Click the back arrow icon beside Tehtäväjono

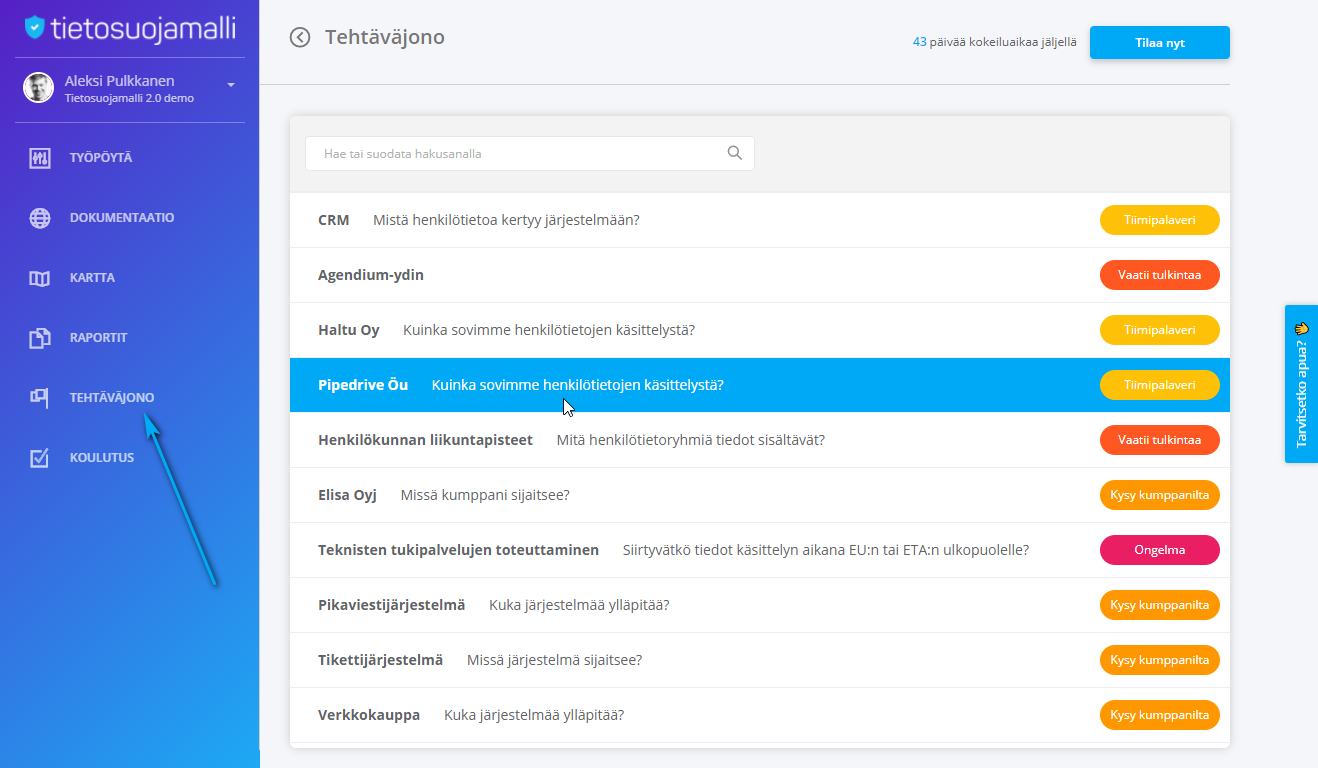pyautogui.click(x=300, y=37)
